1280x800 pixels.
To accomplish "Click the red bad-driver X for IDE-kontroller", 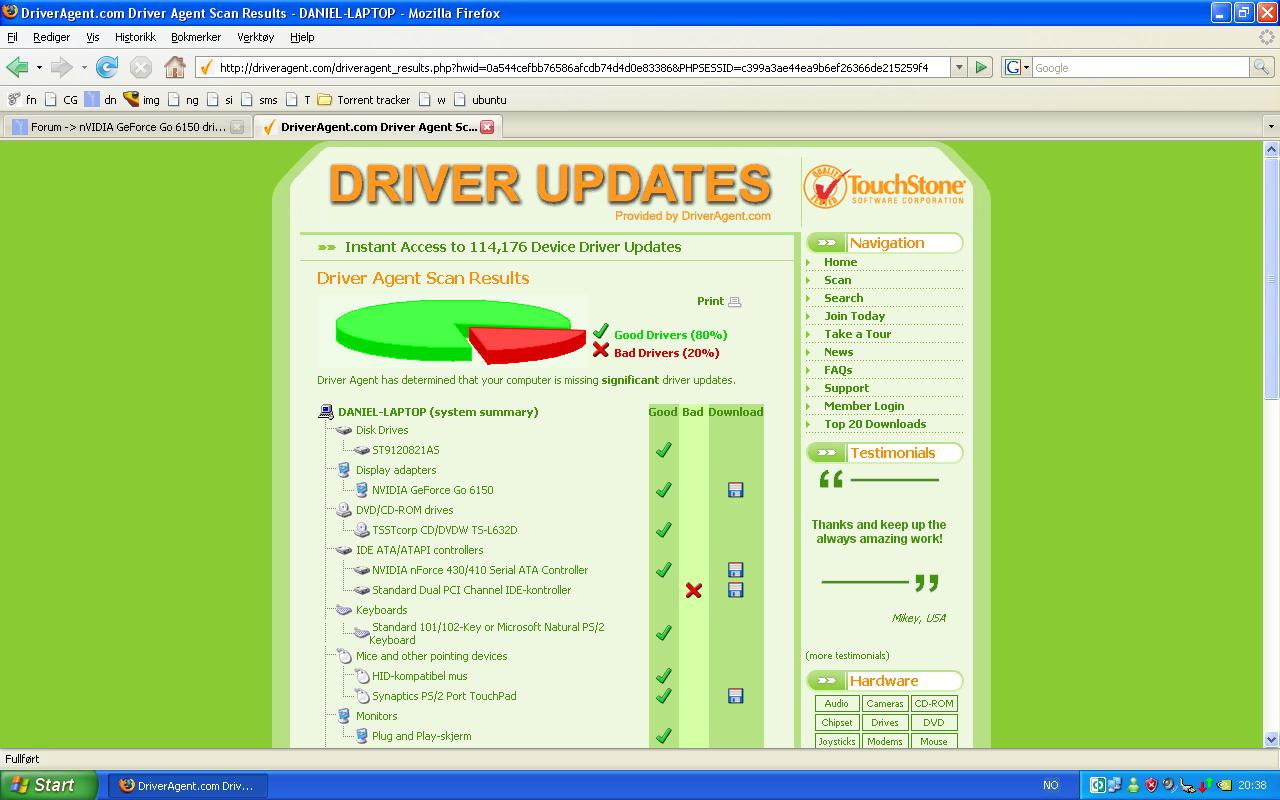I will (693, 590).
